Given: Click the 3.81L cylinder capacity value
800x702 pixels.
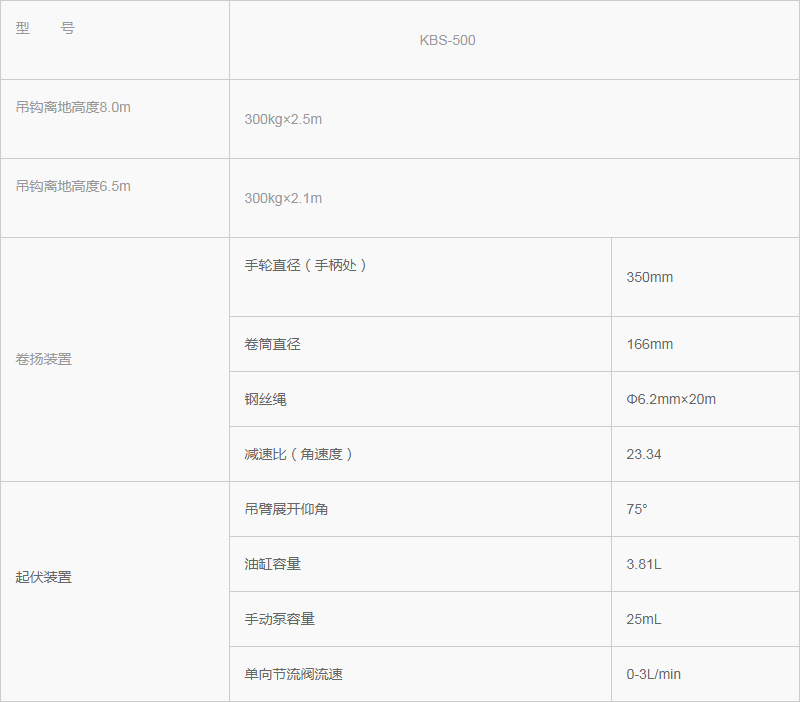Looking at the screenshot, I should 644,564.
